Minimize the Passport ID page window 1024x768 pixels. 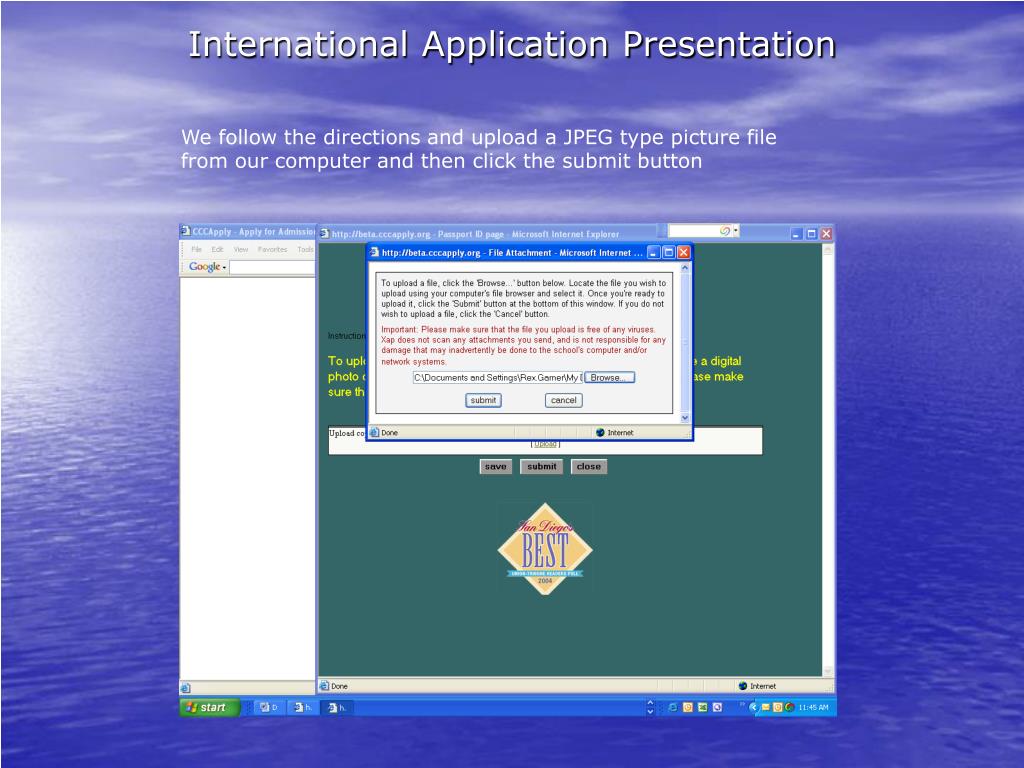coord(796,234)
